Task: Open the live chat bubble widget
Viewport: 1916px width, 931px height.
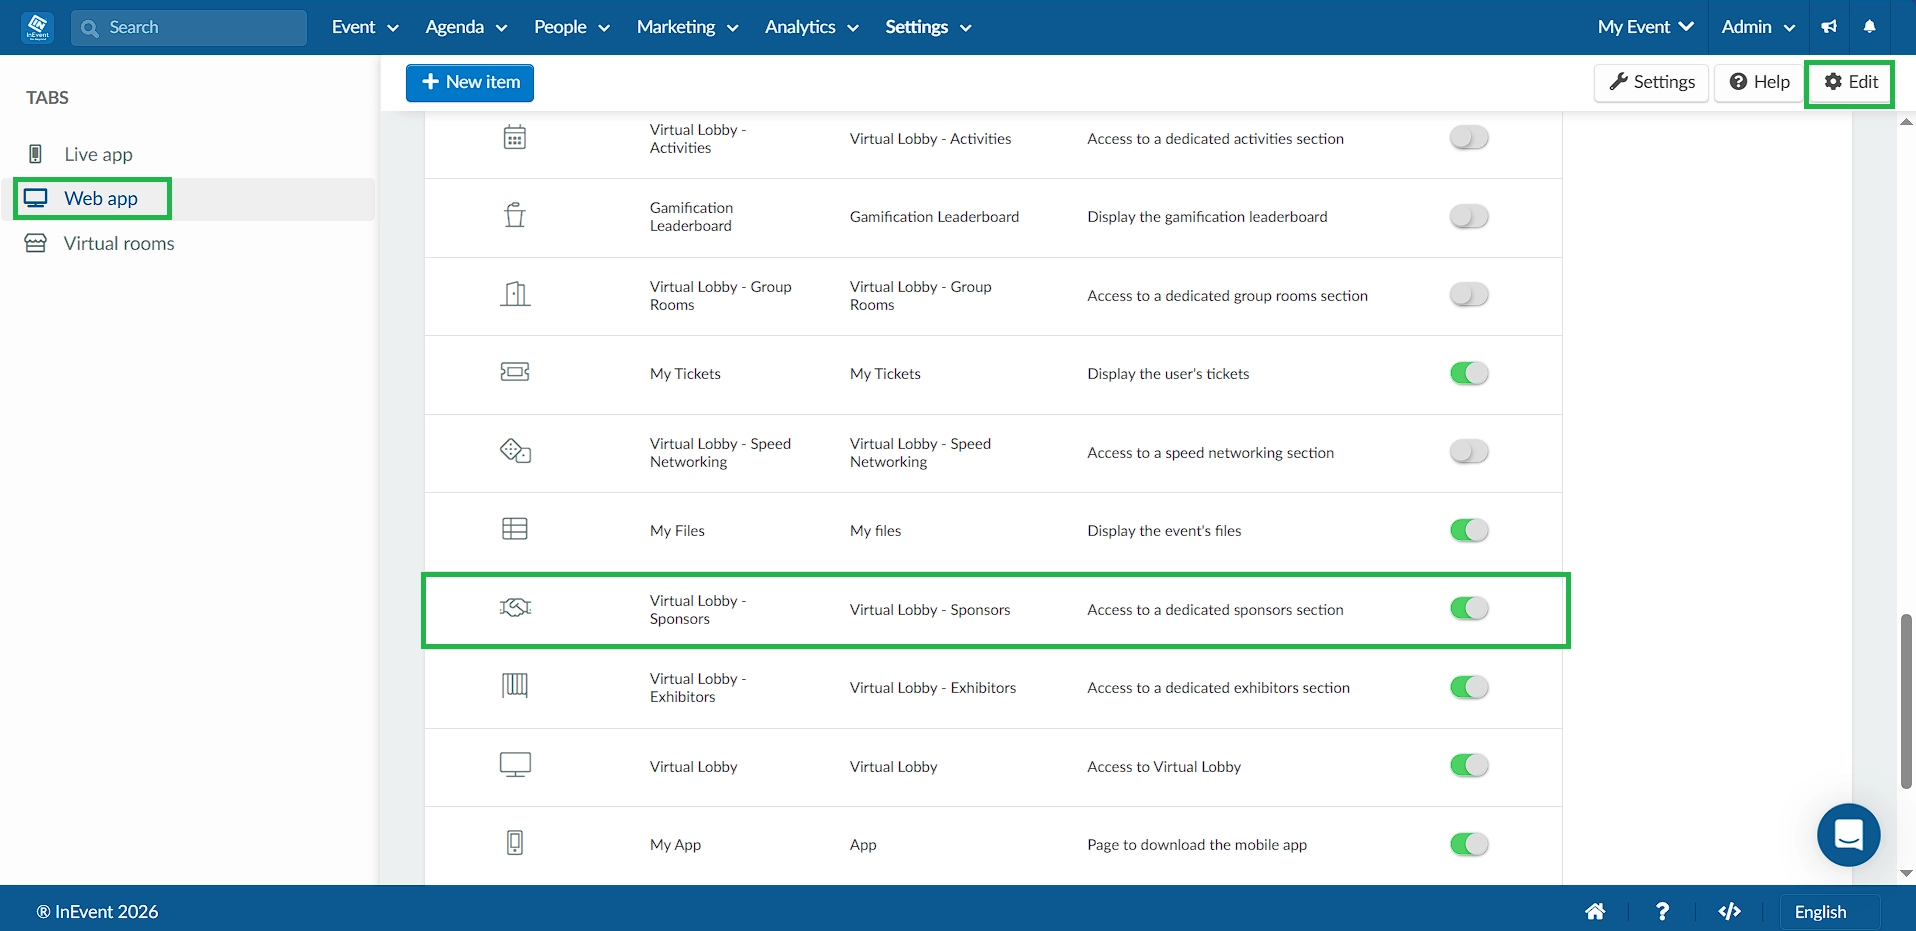Action: pyautogui.click(x=1848, y=834)
